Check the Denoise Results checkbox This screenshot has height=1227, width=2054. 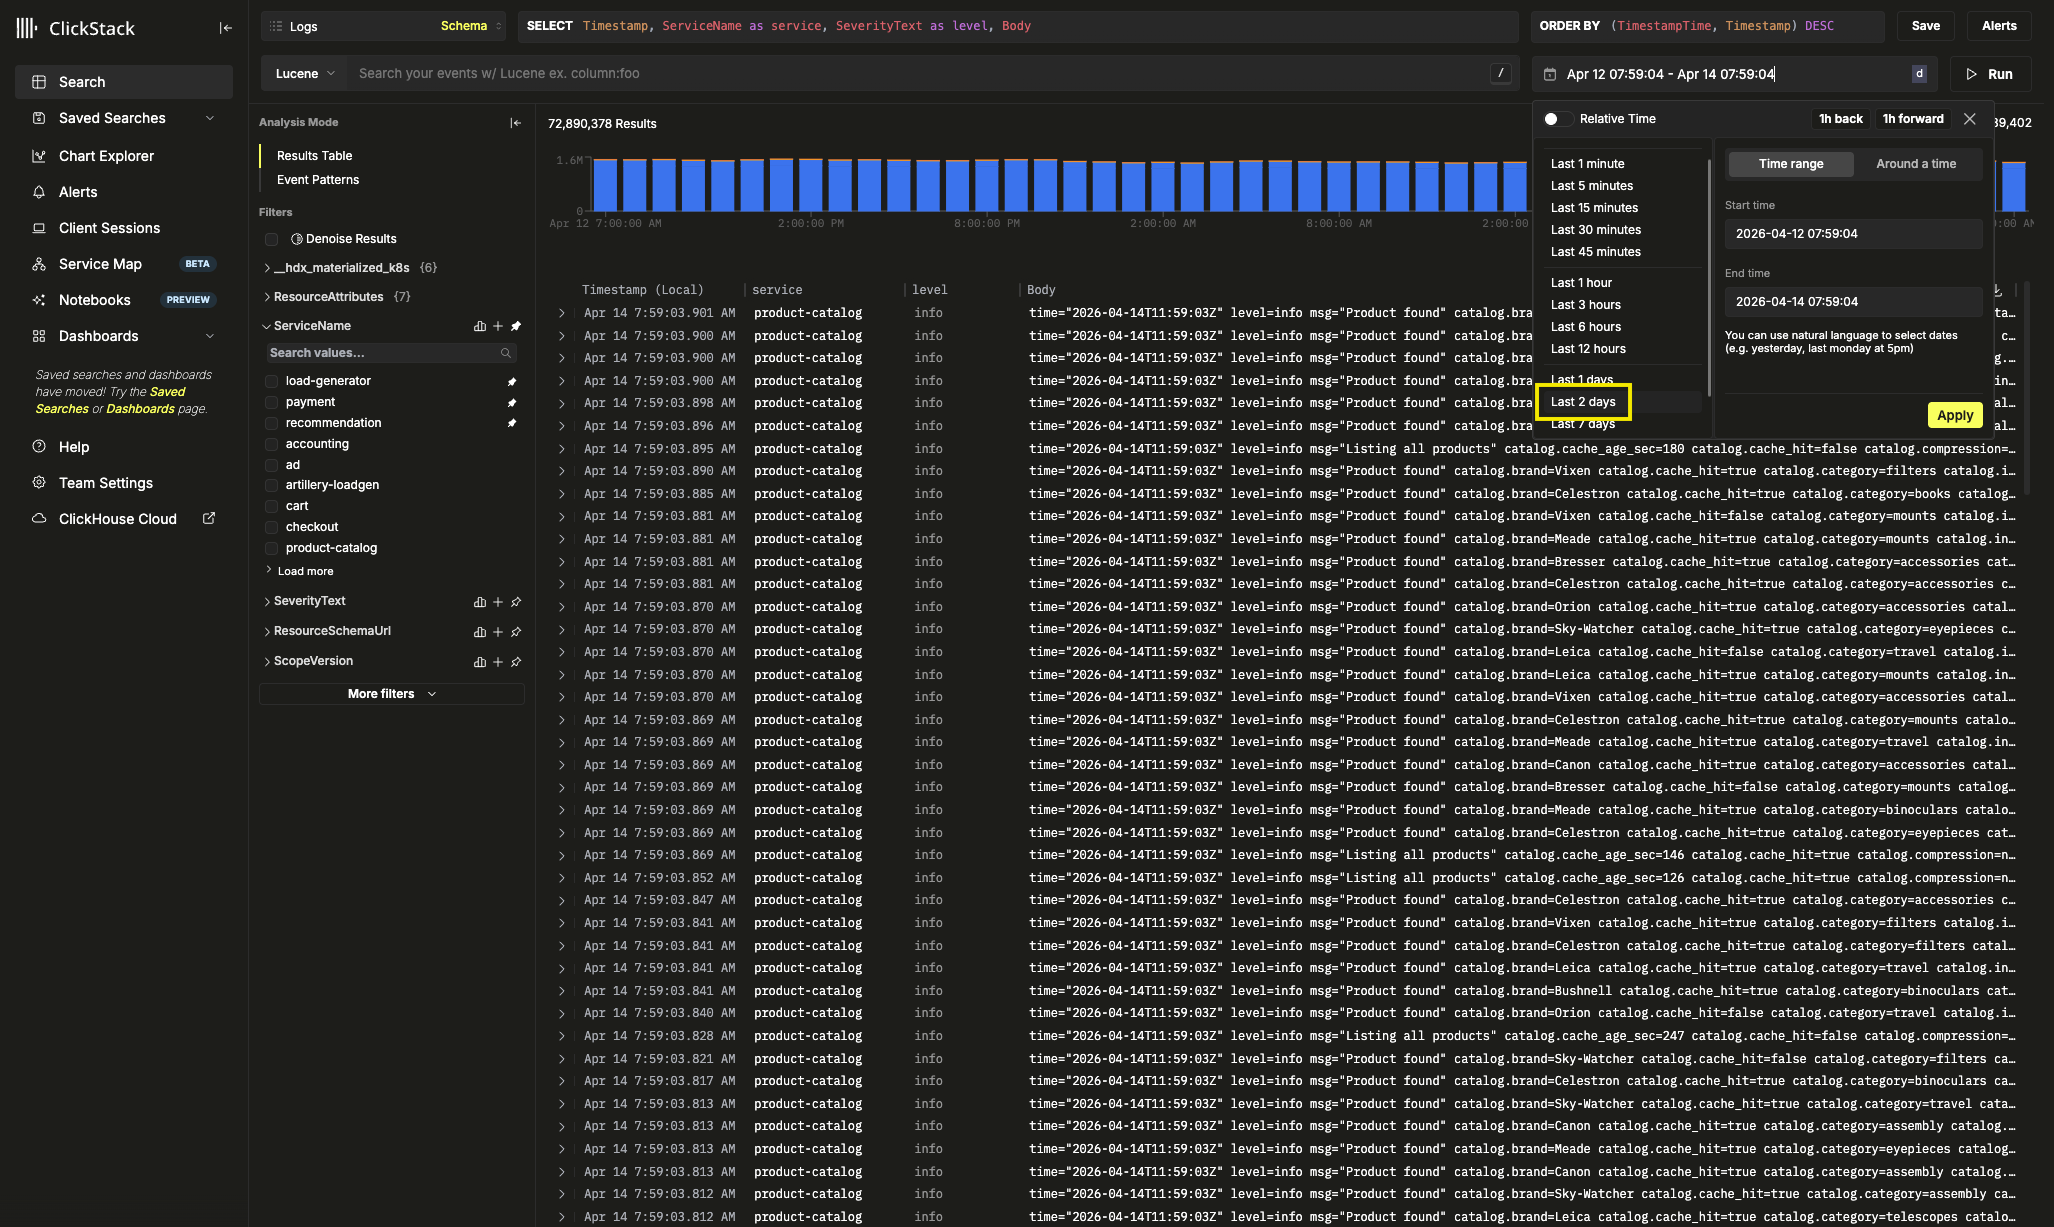coord(271,239)
